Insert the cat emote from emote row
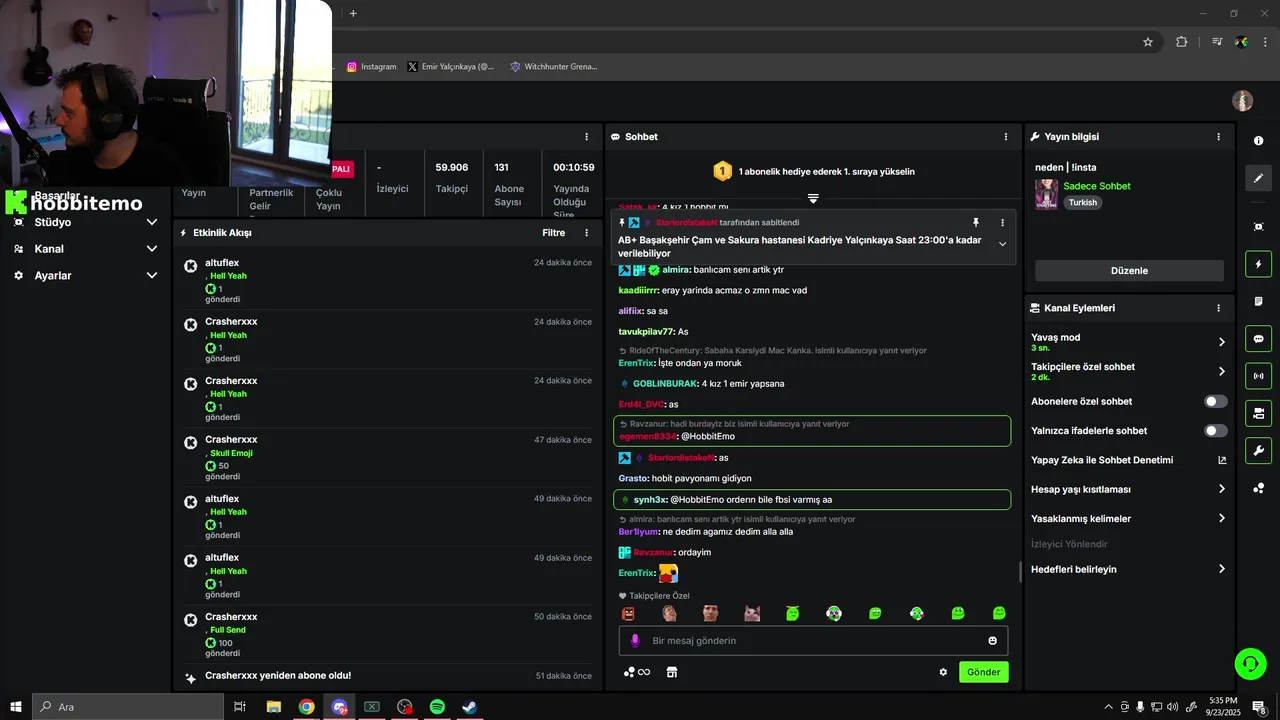The width and height of the screenshot is (1280, 720). [751, 613]
